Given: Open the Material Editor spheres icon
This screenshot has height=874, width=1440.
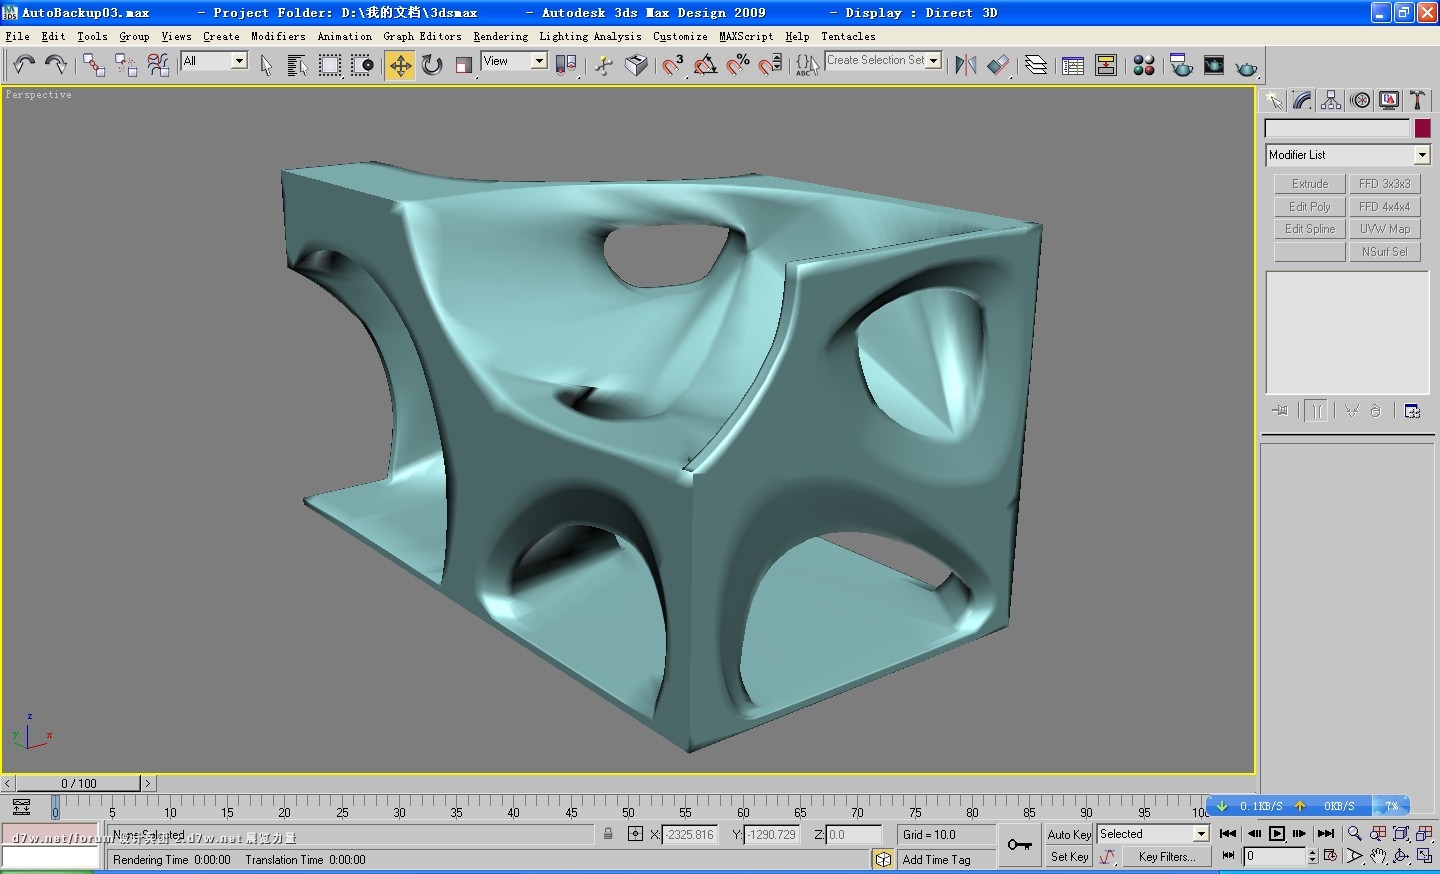Looking at the screenshot, I should pyautogui.click(x=1144, y=65).
